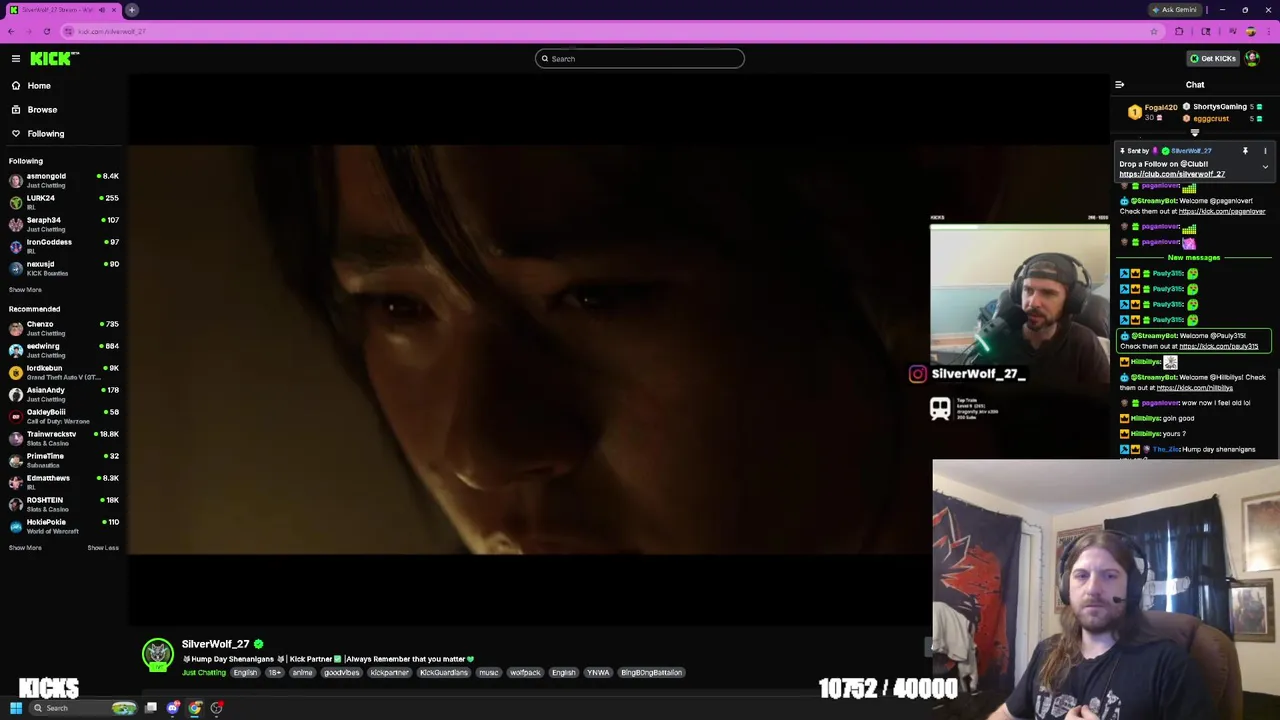The width and height of the screenshot is (1280, 720).
Task: Open AsianAndy recommended channel
Action: coord(64,394)
